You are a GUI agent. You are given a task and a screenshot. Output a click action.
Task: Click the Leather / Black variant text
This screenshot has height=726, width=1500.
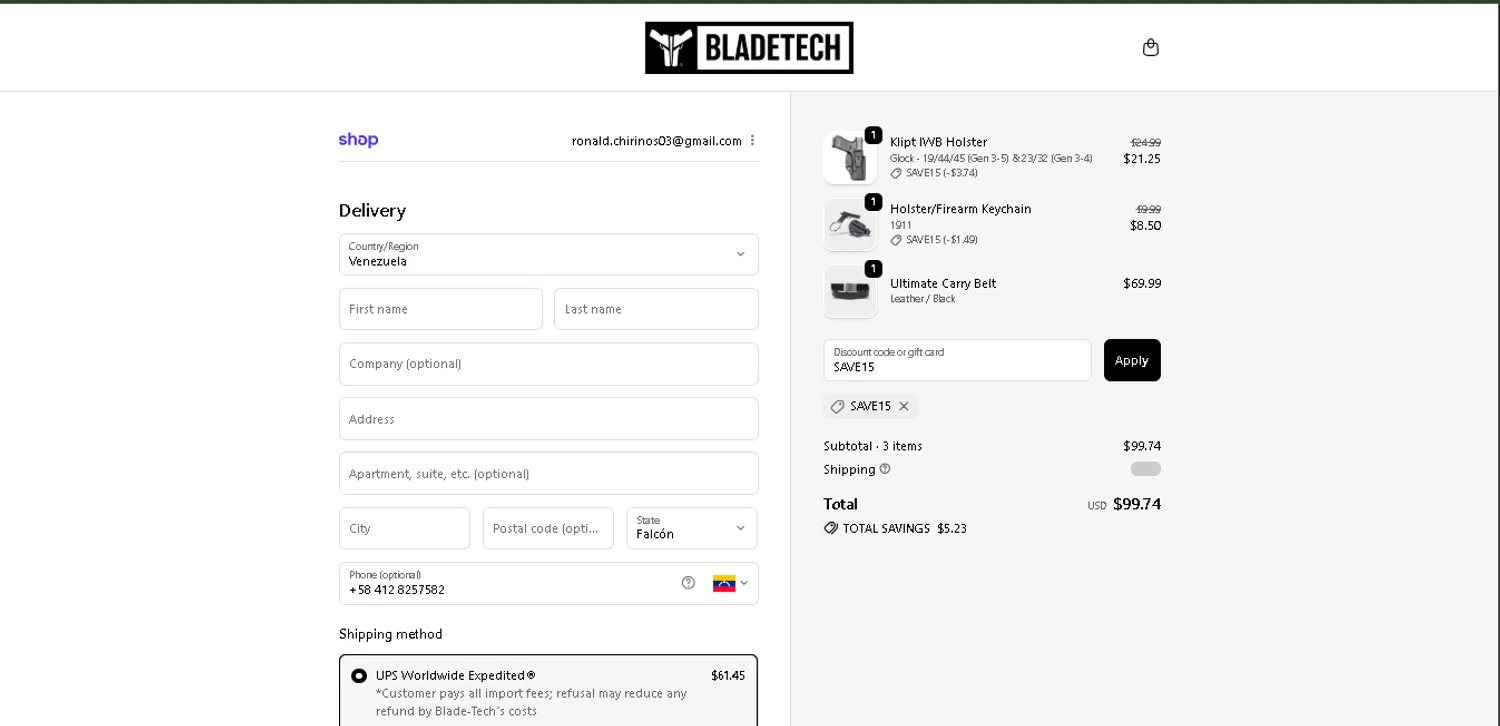(923, 299)
